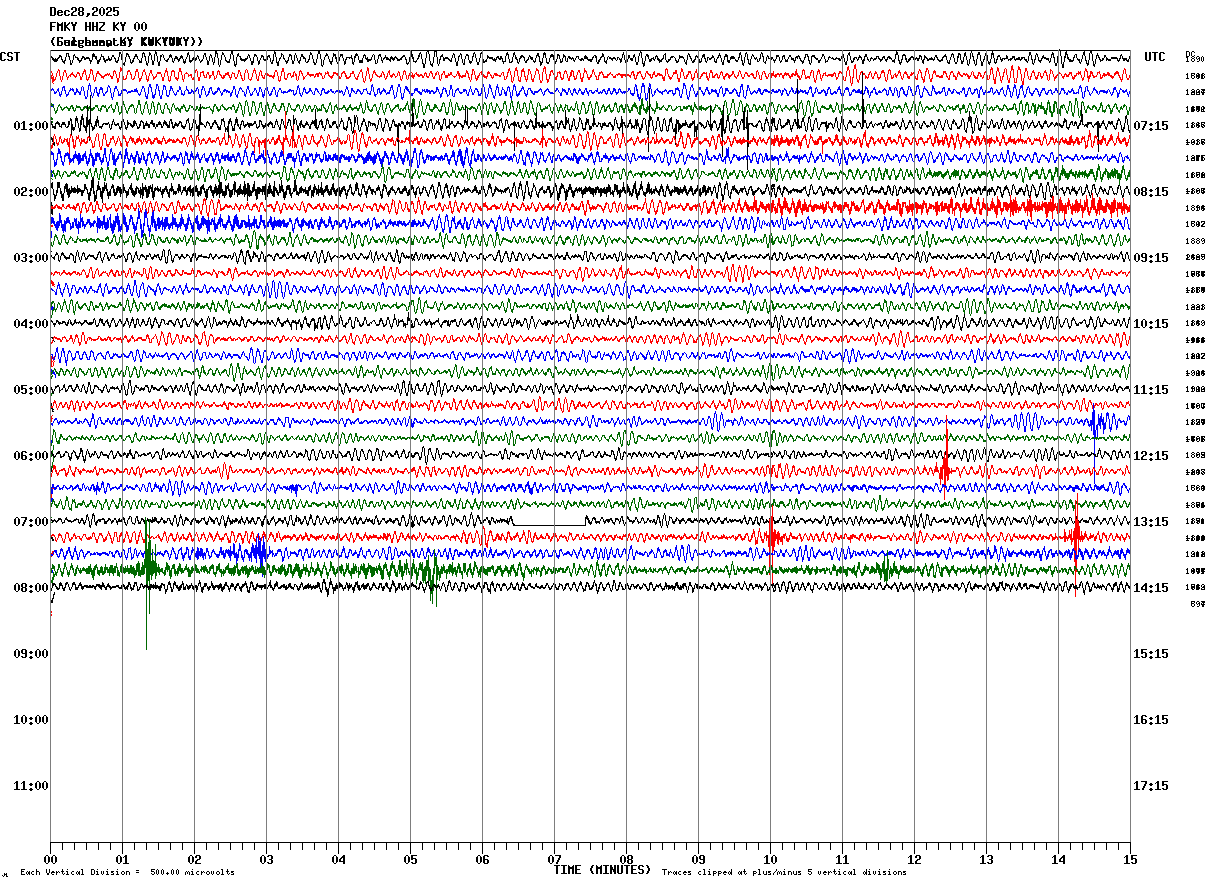
Task: Click the TIME (MINUTES) axis title
Action: (x=602, y=870)
